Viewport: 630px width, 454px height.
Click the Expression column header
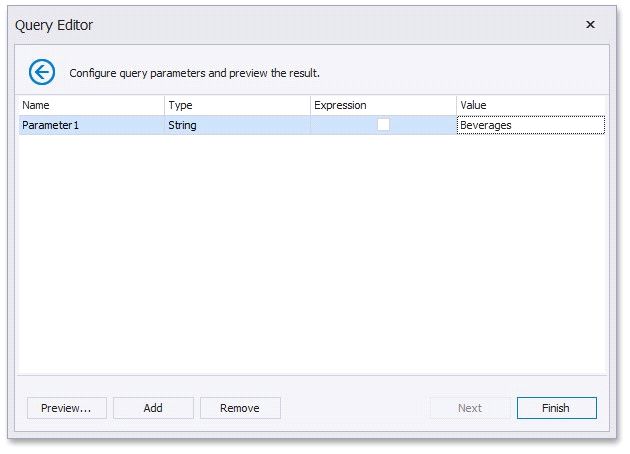383,105
